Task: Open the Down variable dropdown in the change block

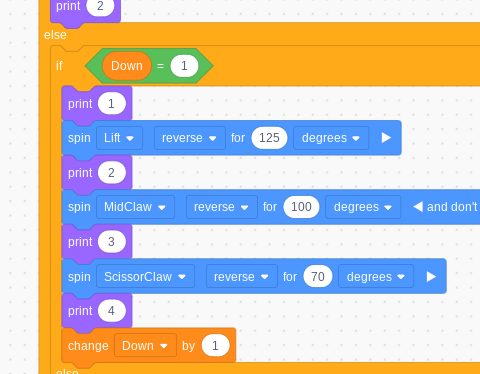Action: (x=145, y=346)
